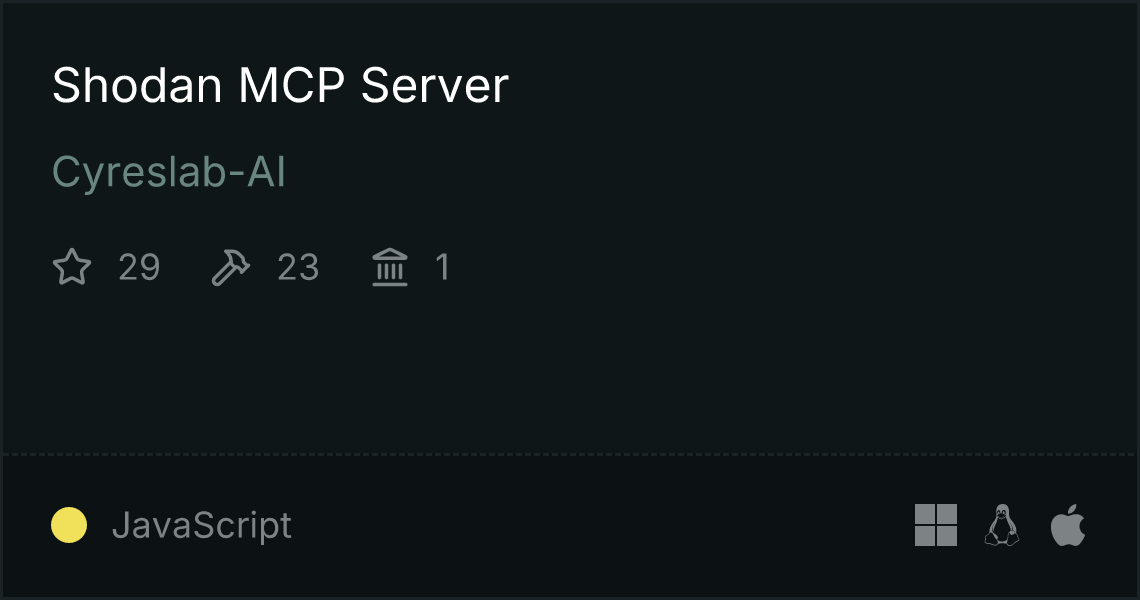Click the JavaScript language label
The image size is (1140, 600).
pyautogui.click(x=202, y=525)
